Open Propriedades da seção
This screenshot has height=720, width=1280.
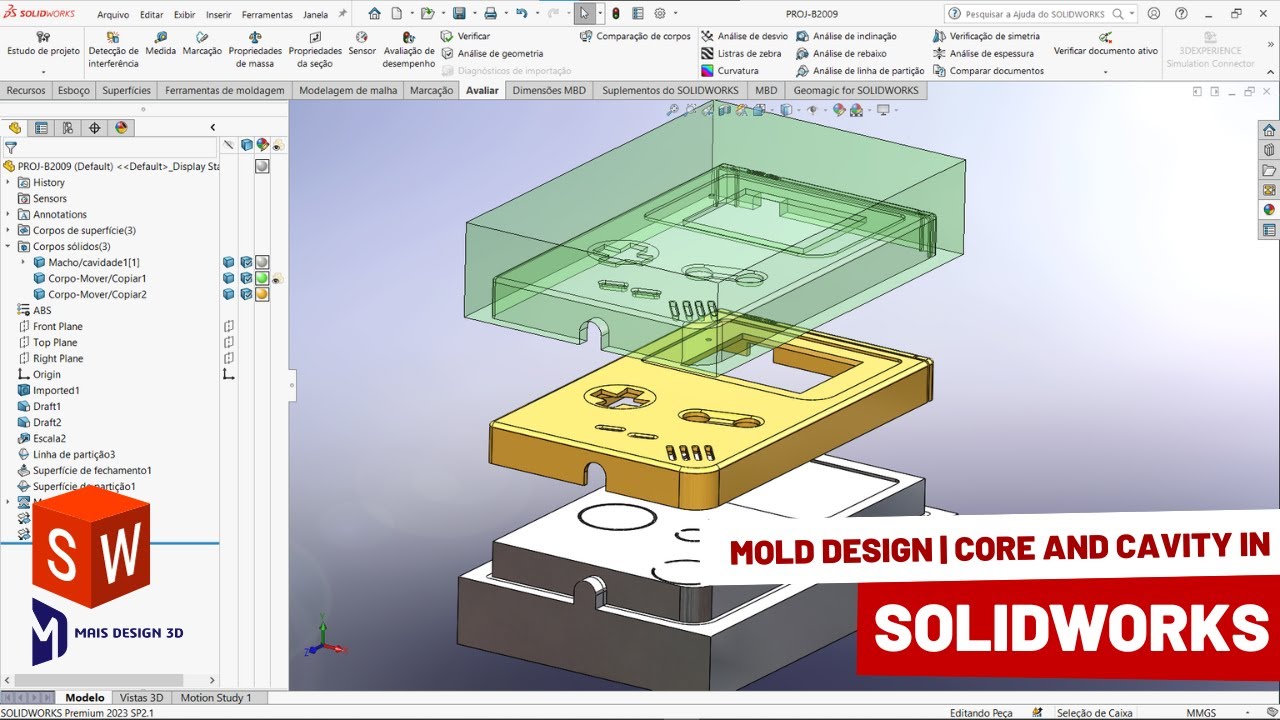(315, 49)
